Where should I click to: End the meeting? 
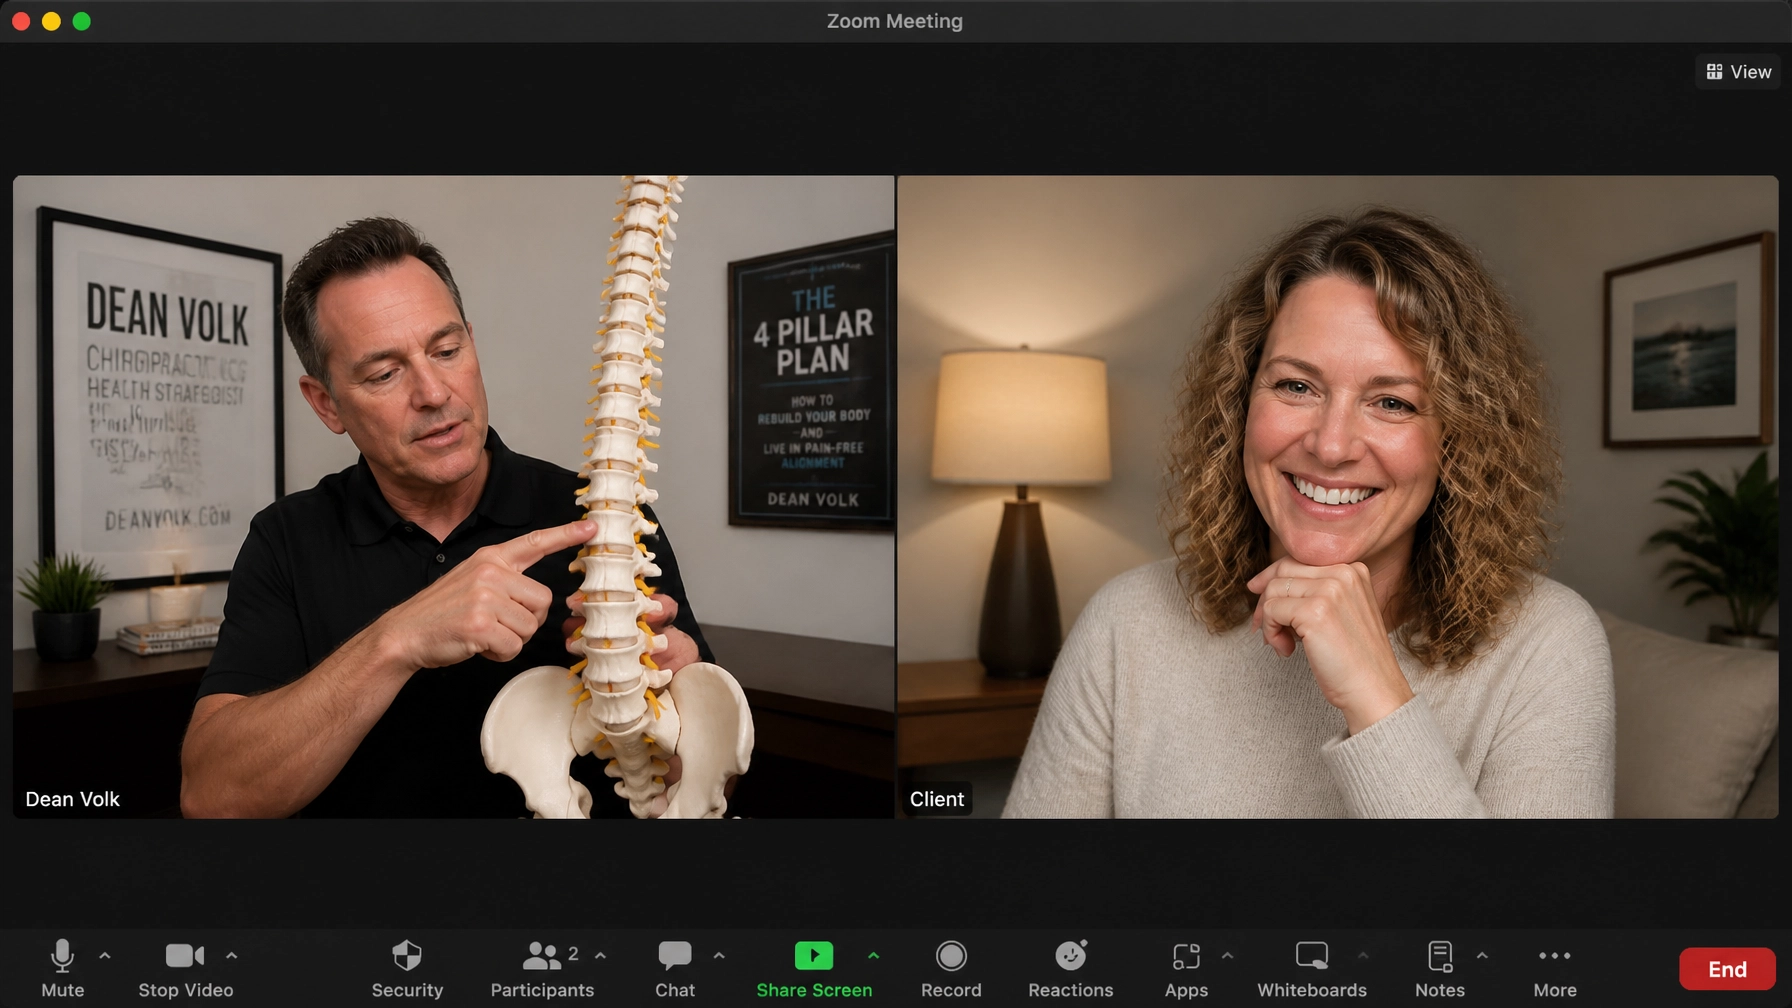(1727, 969)
